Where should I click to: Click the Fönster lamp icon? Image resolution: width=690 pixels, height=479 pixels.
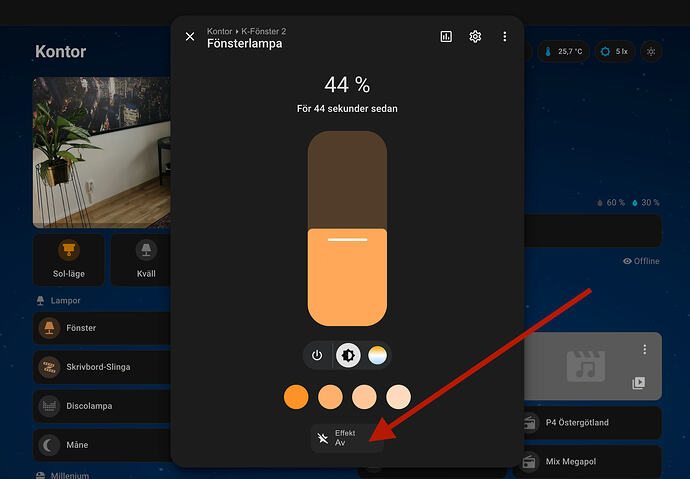pos(49,328)
